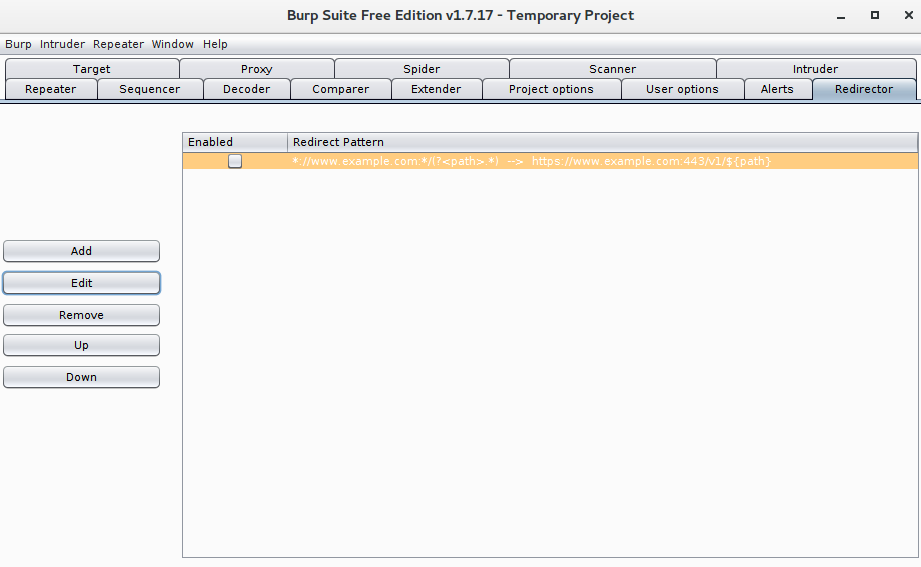Select the Redirector tab
Image resolution: width=921 pixels, height=567 pixels.
[864, 89]
